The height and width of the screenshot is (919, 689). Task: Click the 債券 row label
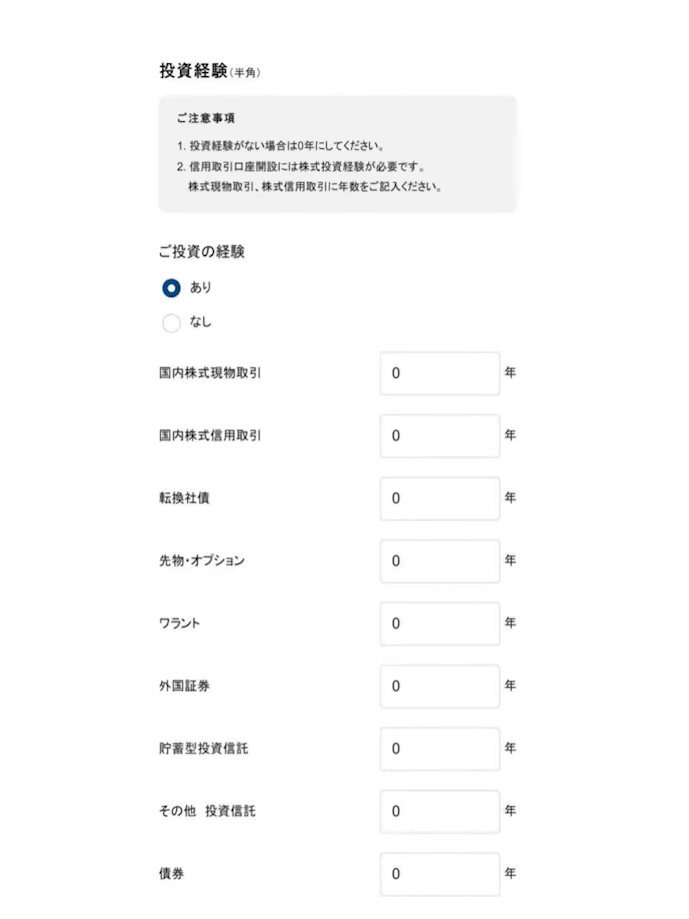(x=172, y=873)
